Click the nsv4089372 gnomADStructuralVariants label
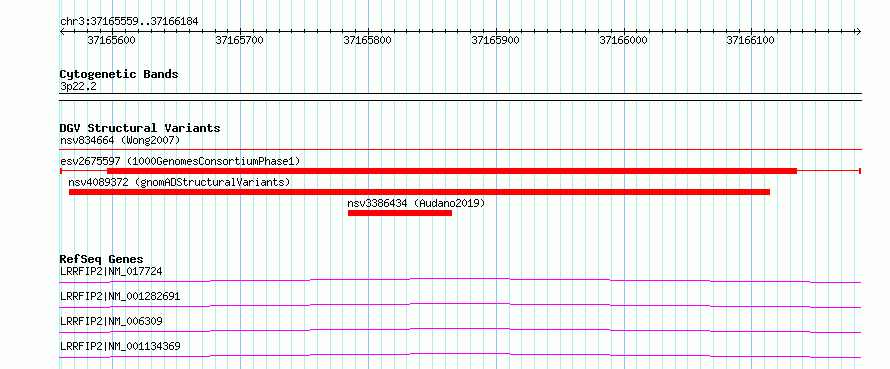 [x=179, y=182]
